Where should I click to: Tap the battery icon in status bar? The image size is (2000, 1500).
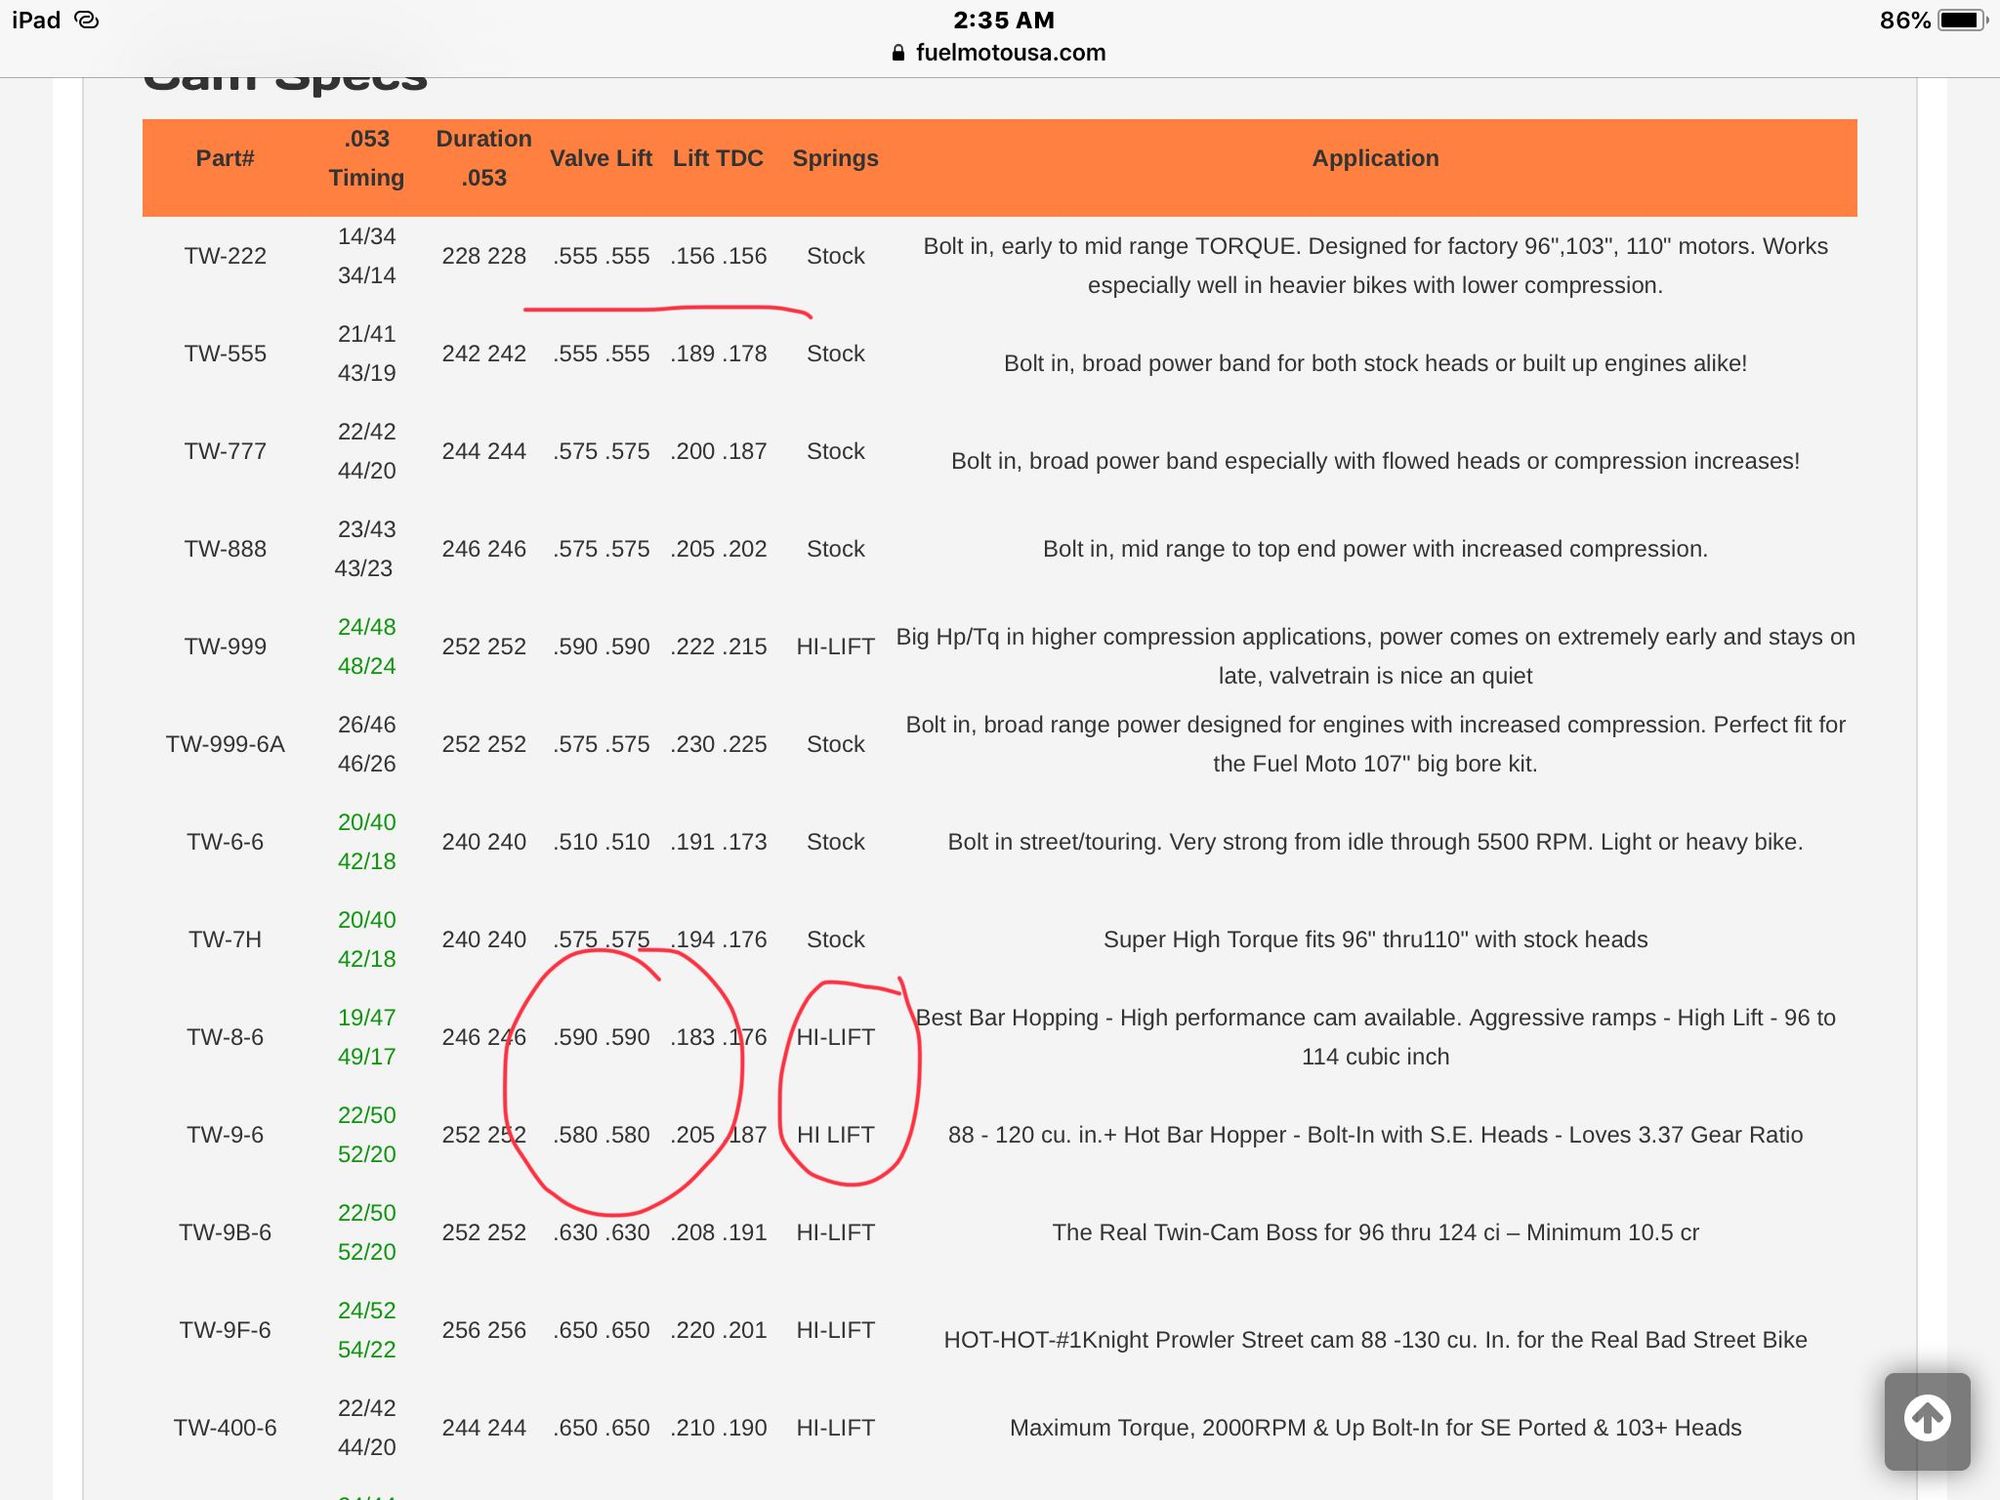(1962, 21)
